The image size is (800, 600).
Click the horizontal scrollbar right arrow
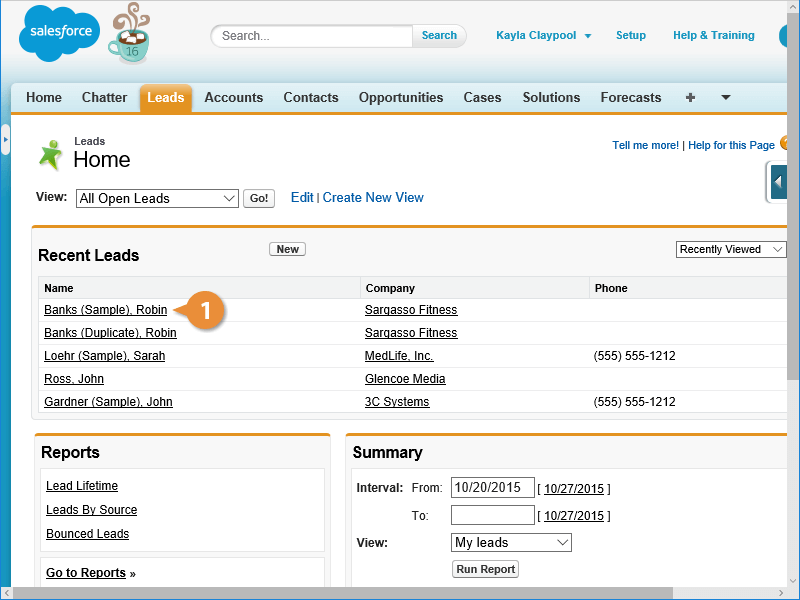click(x=781, y=593)
